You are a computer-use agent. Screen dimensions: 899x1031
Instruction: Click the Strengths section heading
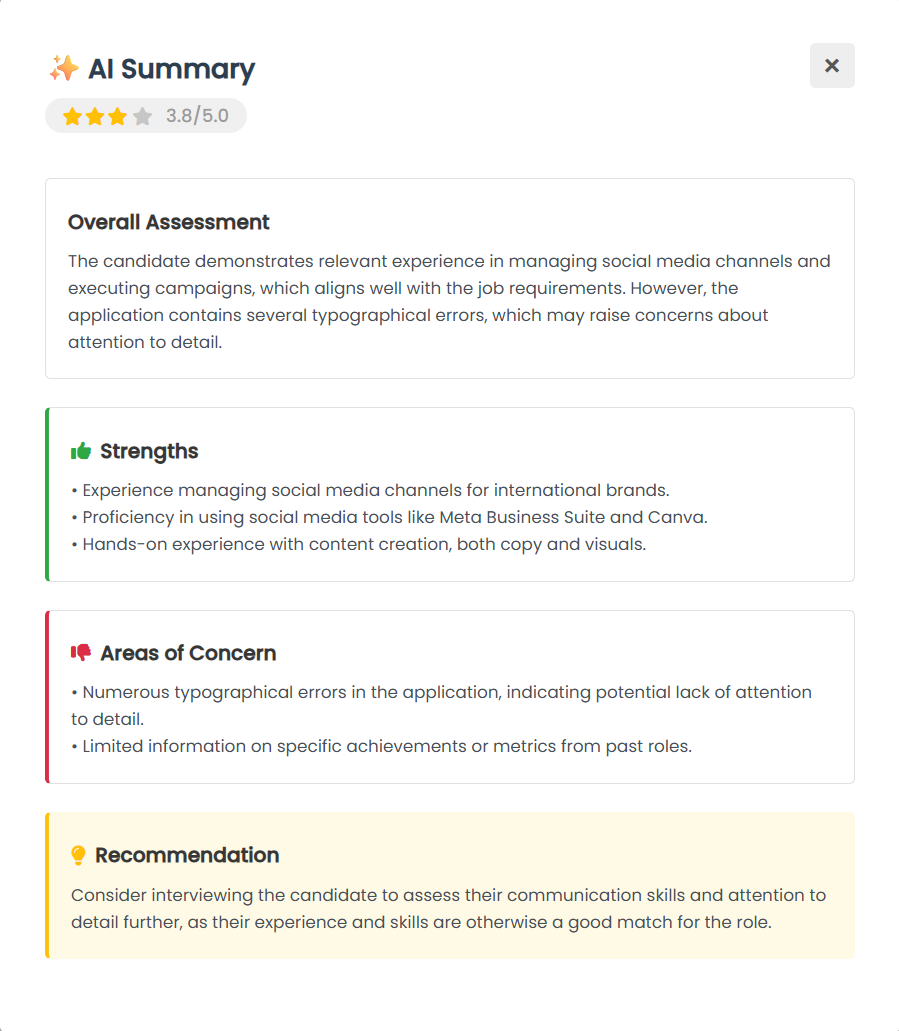click(149, 451)
